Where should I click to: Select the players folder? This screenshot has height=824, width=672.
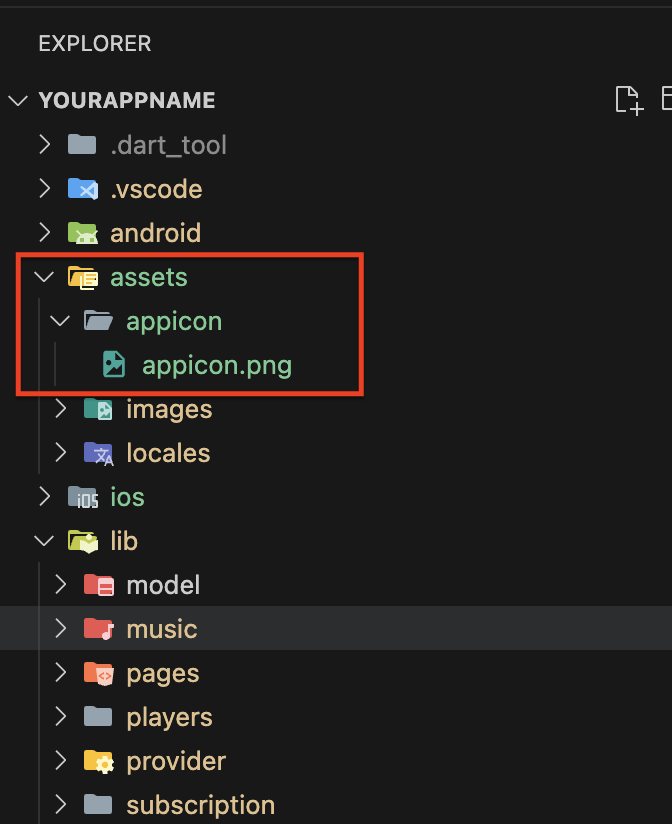click(169, 717)
